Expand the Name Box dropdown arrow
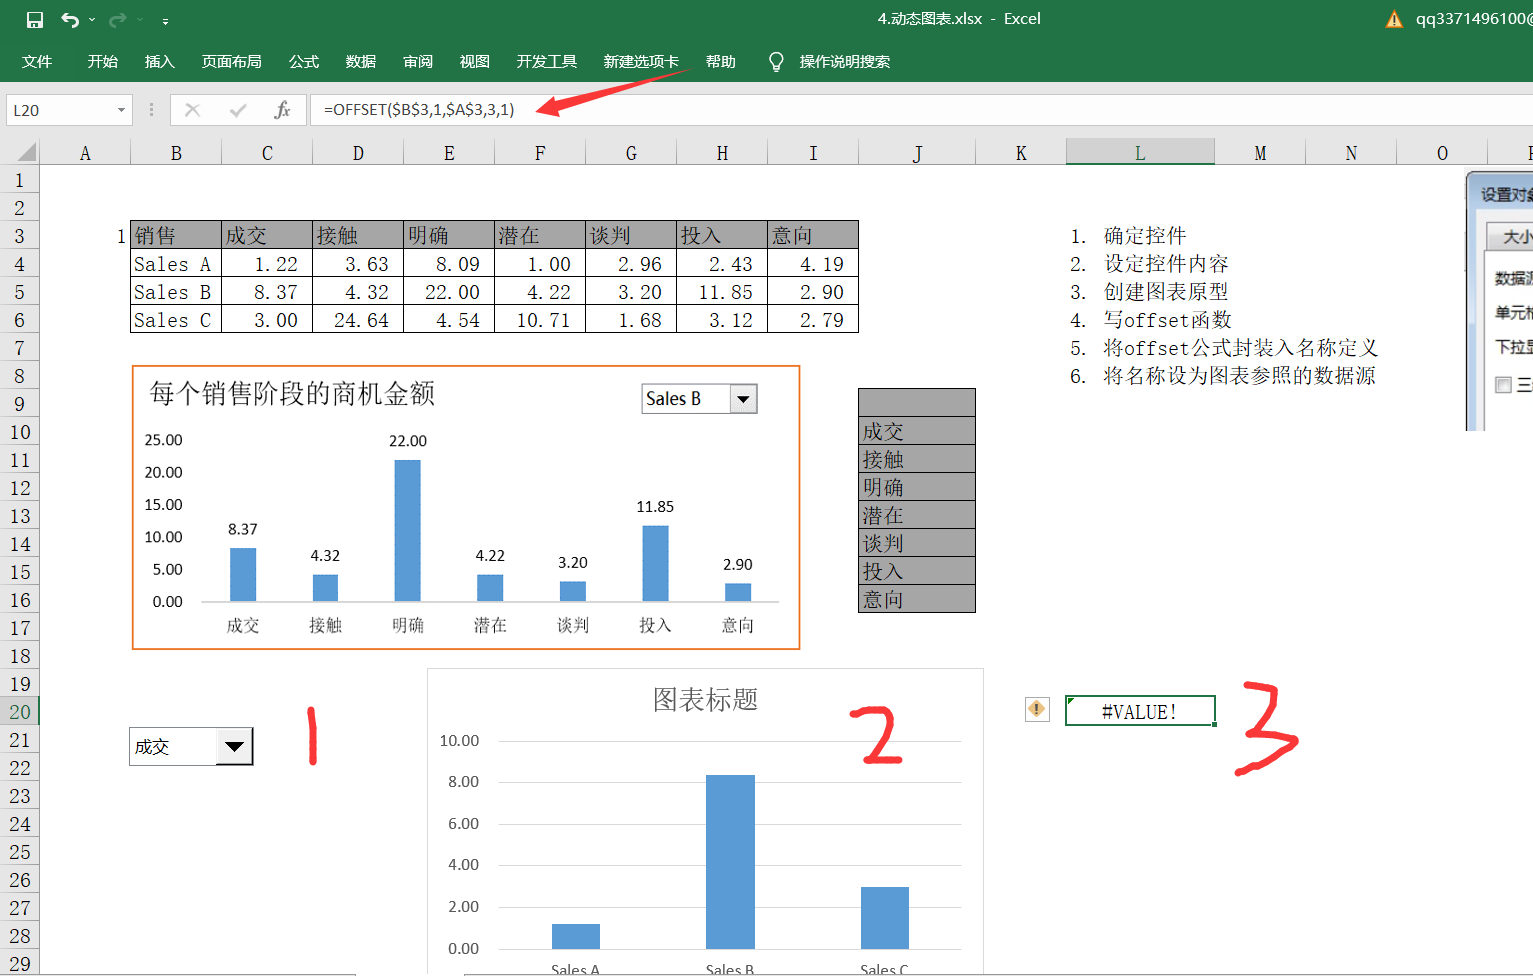This screenshot has height=976, width=1533. [122, 110]
